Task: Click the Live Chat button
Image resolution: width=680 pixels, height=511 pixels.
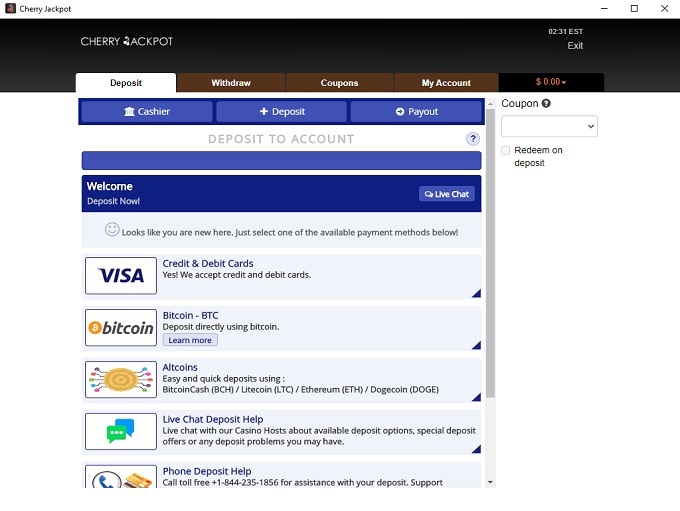Action: [447, 194]
